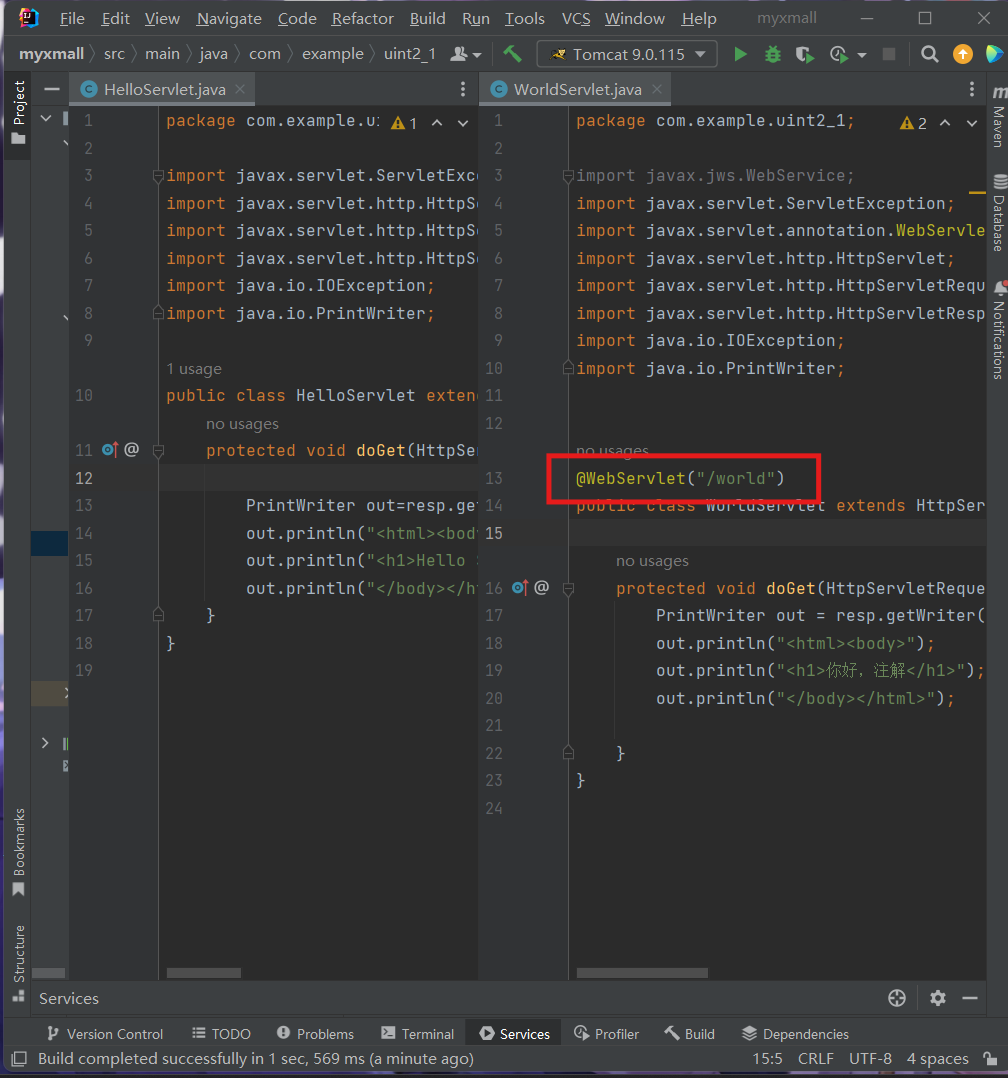Build project with the hammer icon
Screen dimensions: 1008x1078
[x=512, y=54]
